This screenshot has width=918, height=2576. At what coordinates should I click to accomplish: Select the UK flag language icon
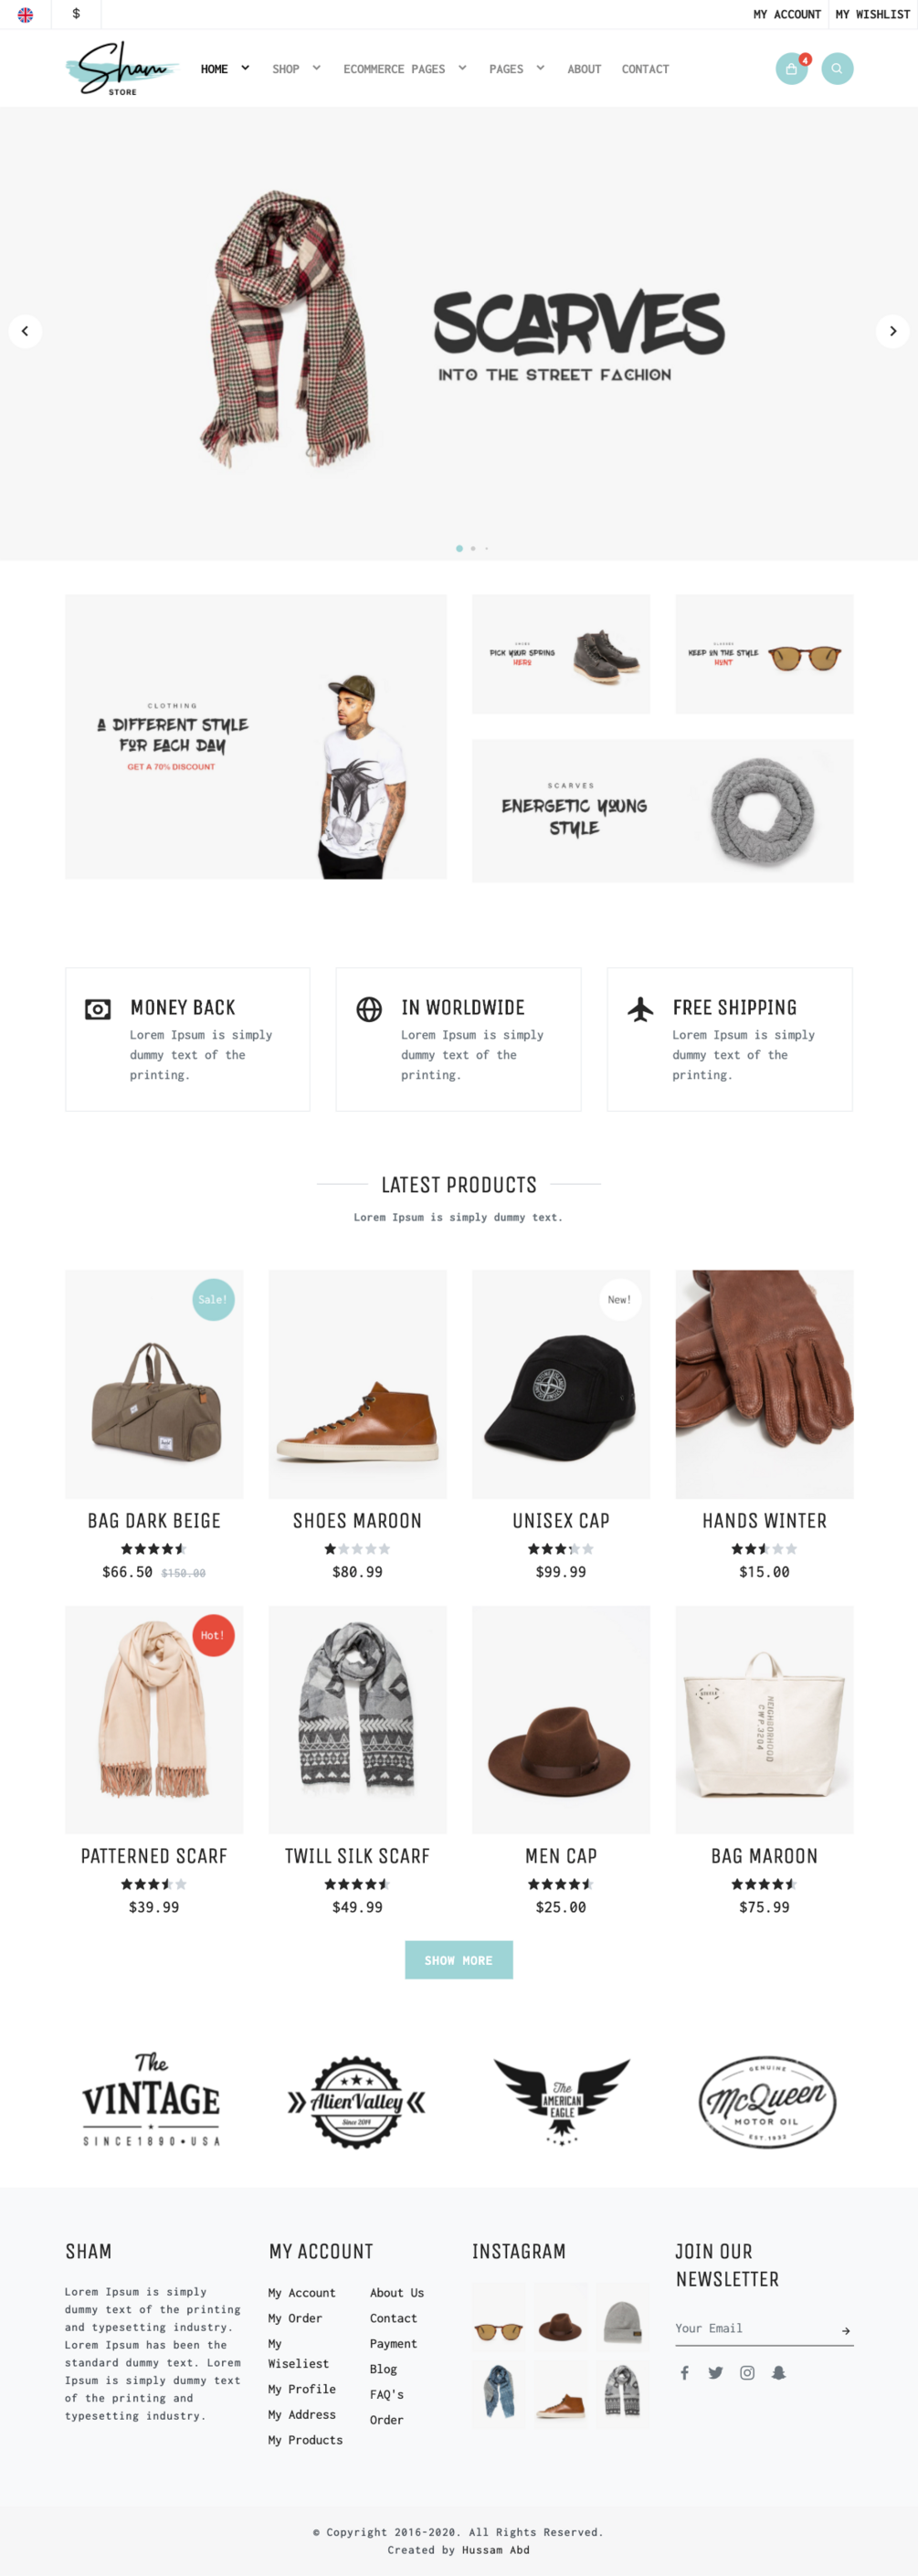click(25, 14)
